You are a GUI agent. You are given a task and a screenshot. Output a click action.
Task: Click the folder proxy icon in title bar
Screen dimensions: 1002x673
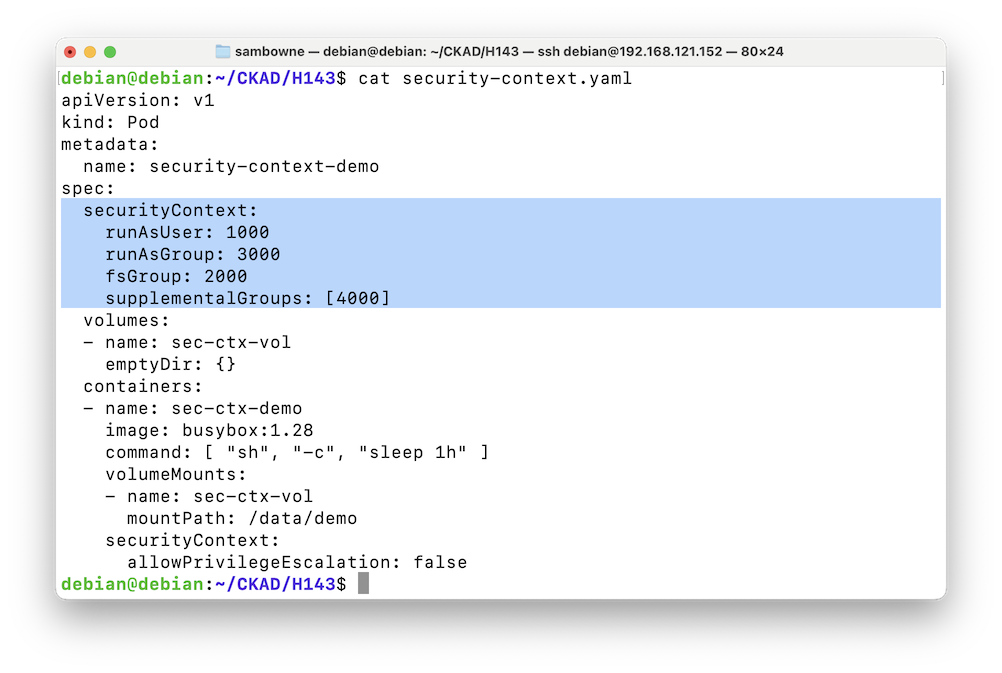pyautogui.click(x=222, y=51)
